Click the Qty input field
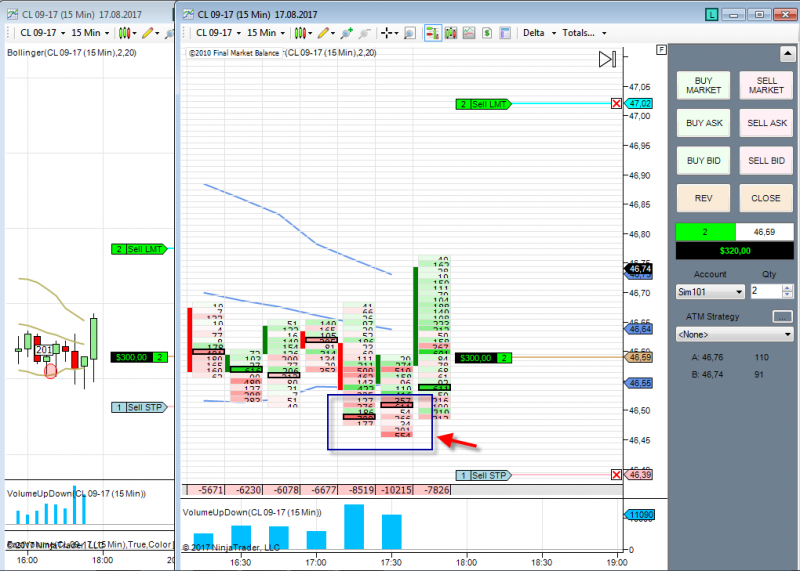The height and width of the screenshot is (571, 800). pos(765,291)
